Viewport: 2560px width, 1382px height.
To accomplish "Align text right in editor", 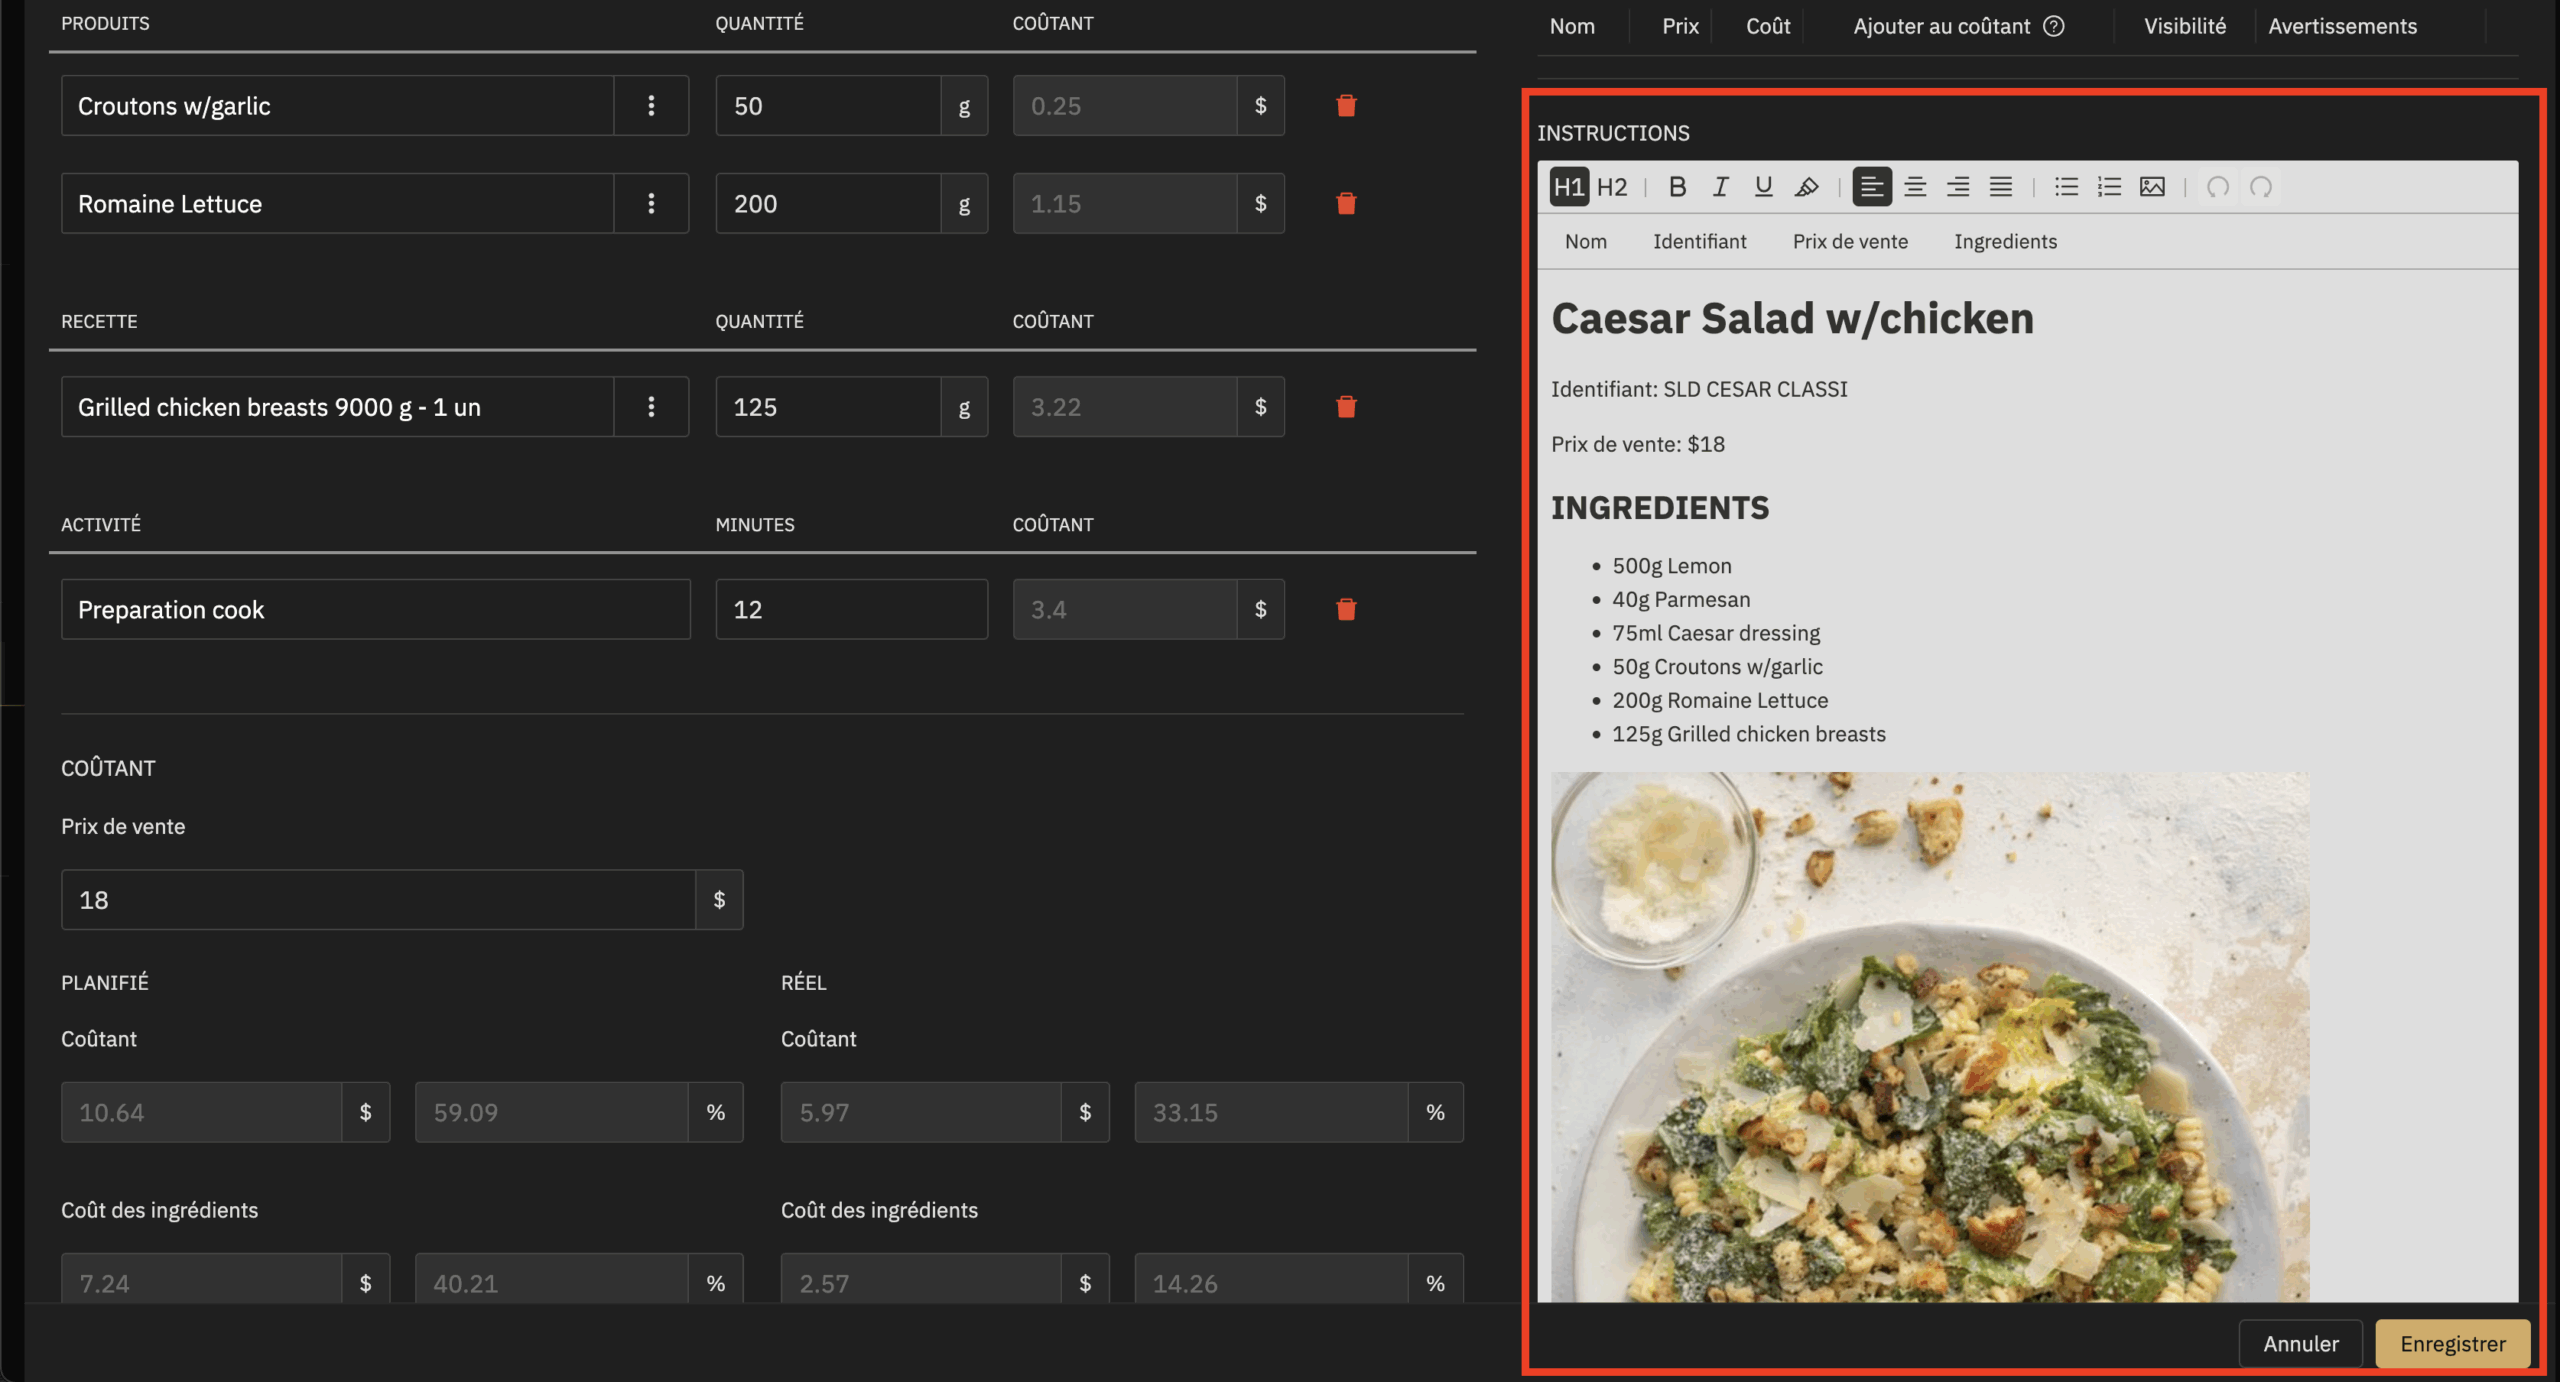I will coord(1957,187).
